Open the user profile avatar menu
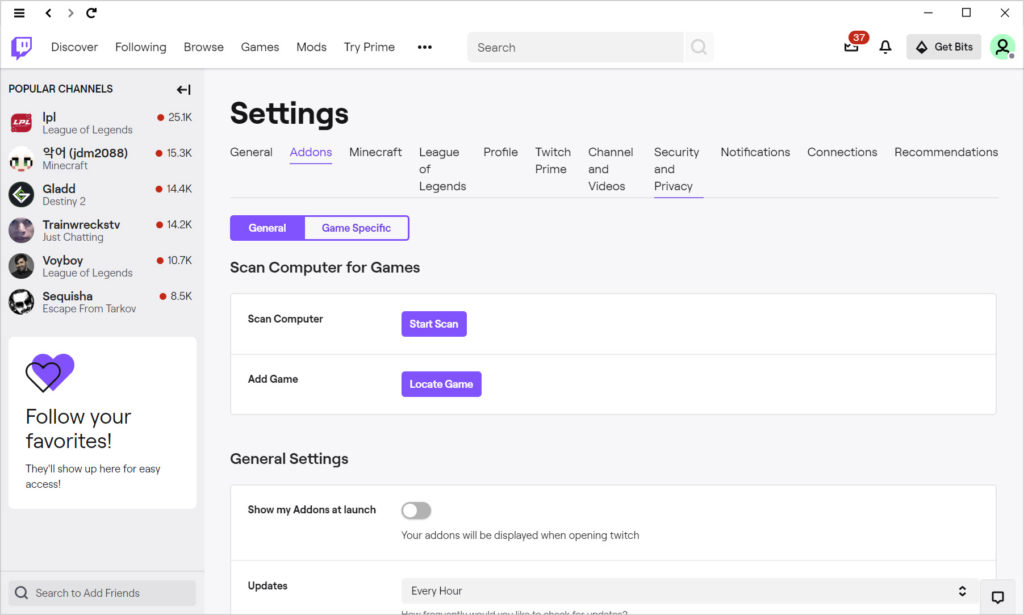This screenshot has width=1024, height=615. click(1002, 47)
